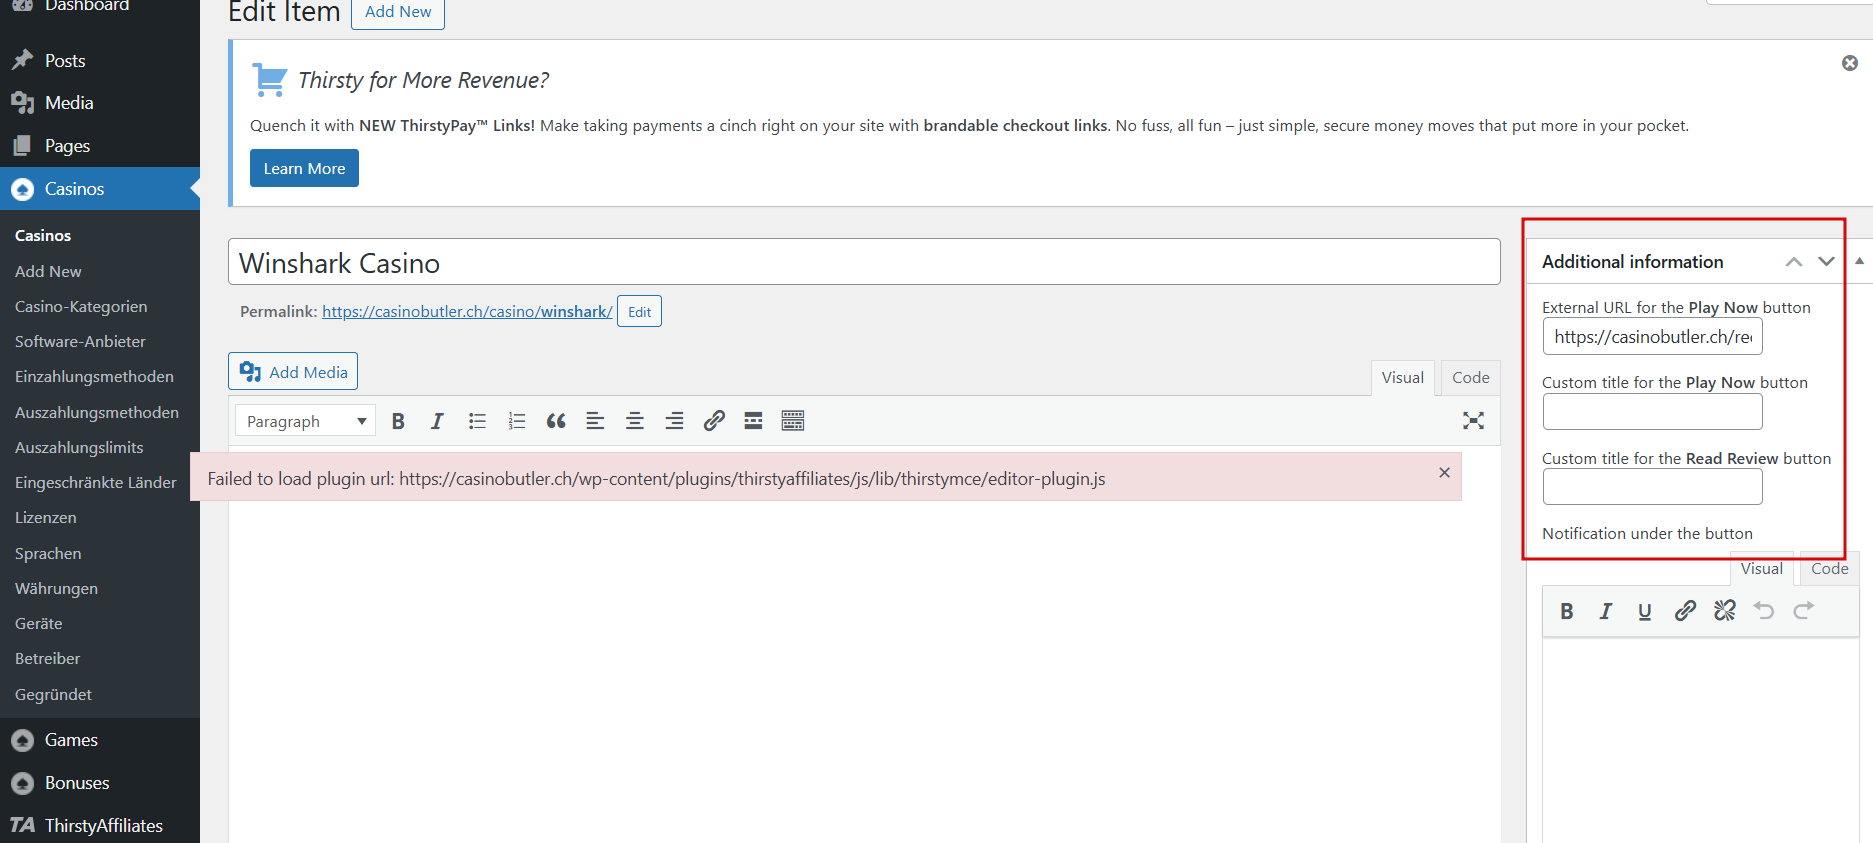The image size is (1873, 843).
Task: Open Games menu in sidebar
Action: [x=100, y=740]
